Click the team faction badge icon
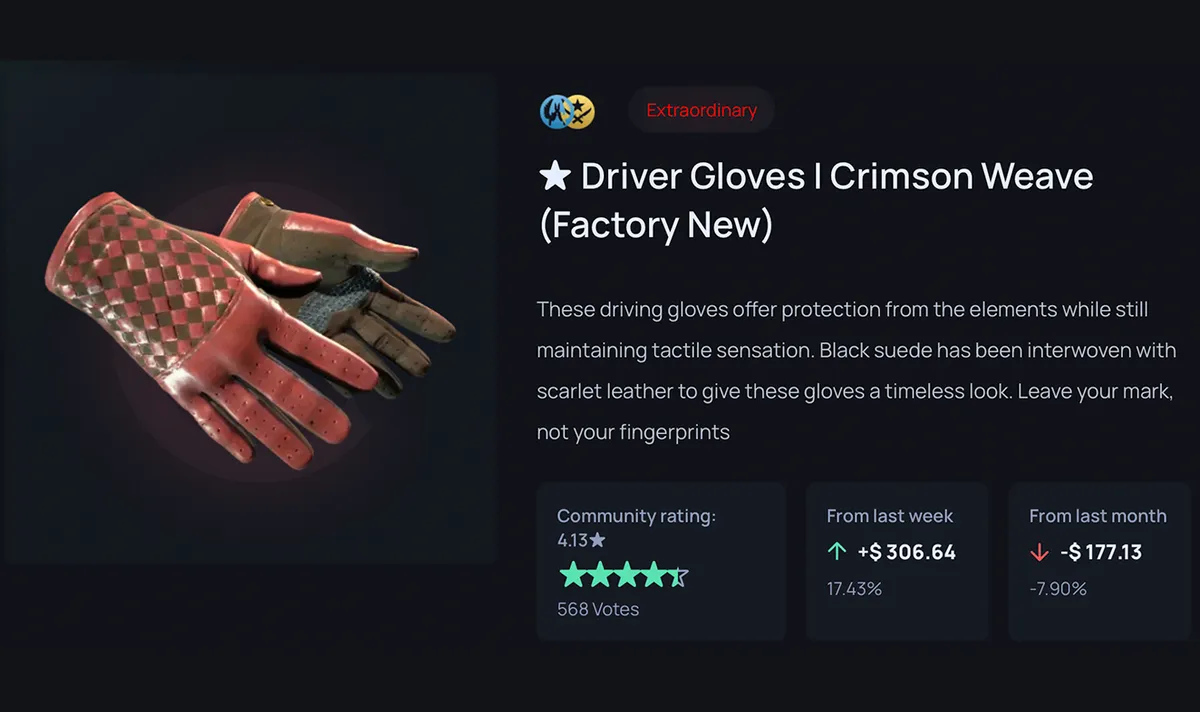 (x=567, y=111)
